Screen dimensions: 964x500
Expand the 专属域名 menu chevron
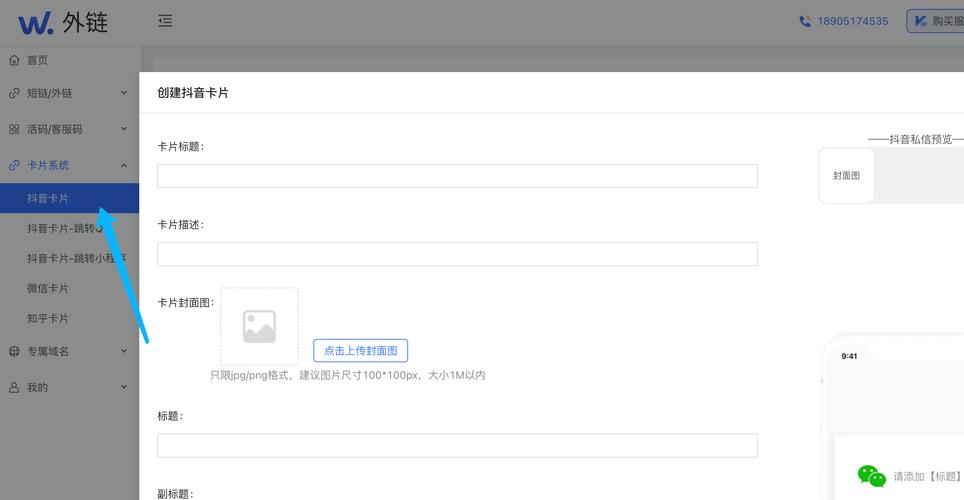(124, 351)
